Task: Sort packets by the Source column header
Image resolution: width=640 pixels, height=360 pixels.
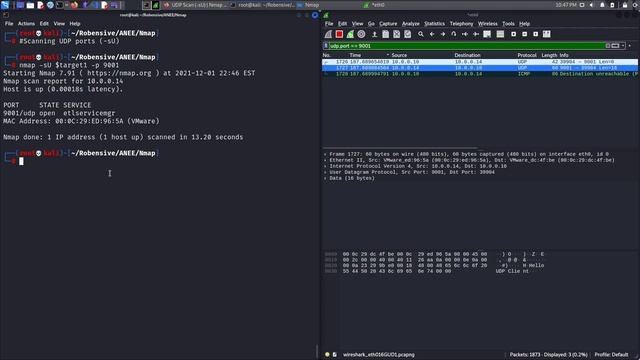Action: (399, 55)
